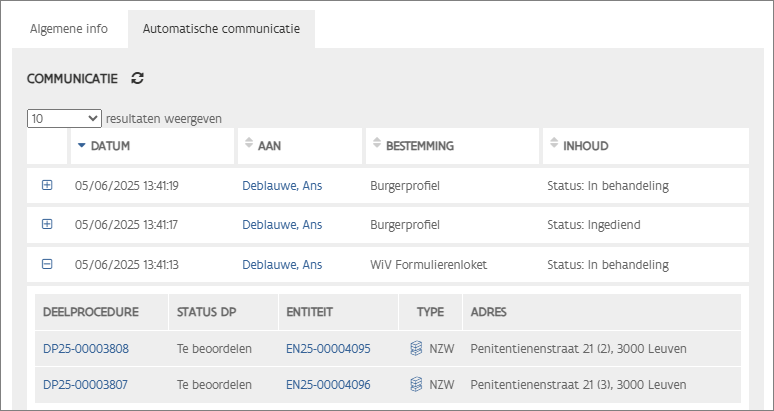Open Deblauwe, Ans in the WiV Formulierenloket row

point(282,264)
